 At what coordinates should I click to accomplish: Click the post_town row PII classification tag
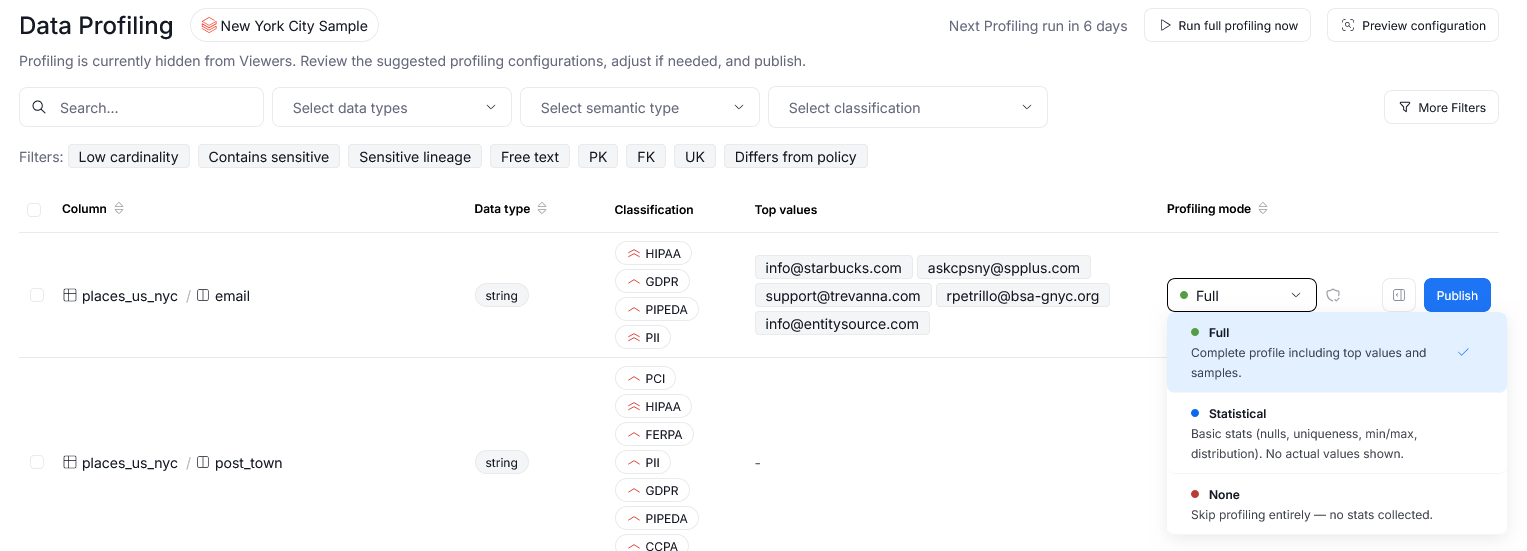tap(643, 463)
